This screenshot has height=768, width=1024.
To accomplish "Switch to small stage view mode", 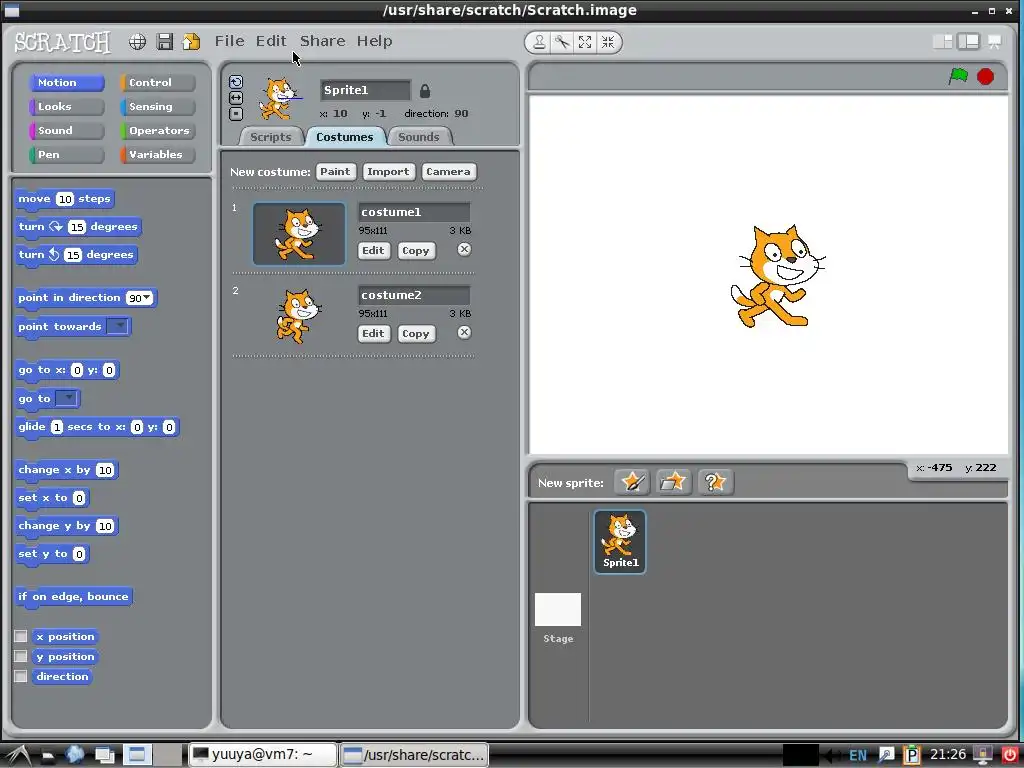I will click(x=942, y=42).
